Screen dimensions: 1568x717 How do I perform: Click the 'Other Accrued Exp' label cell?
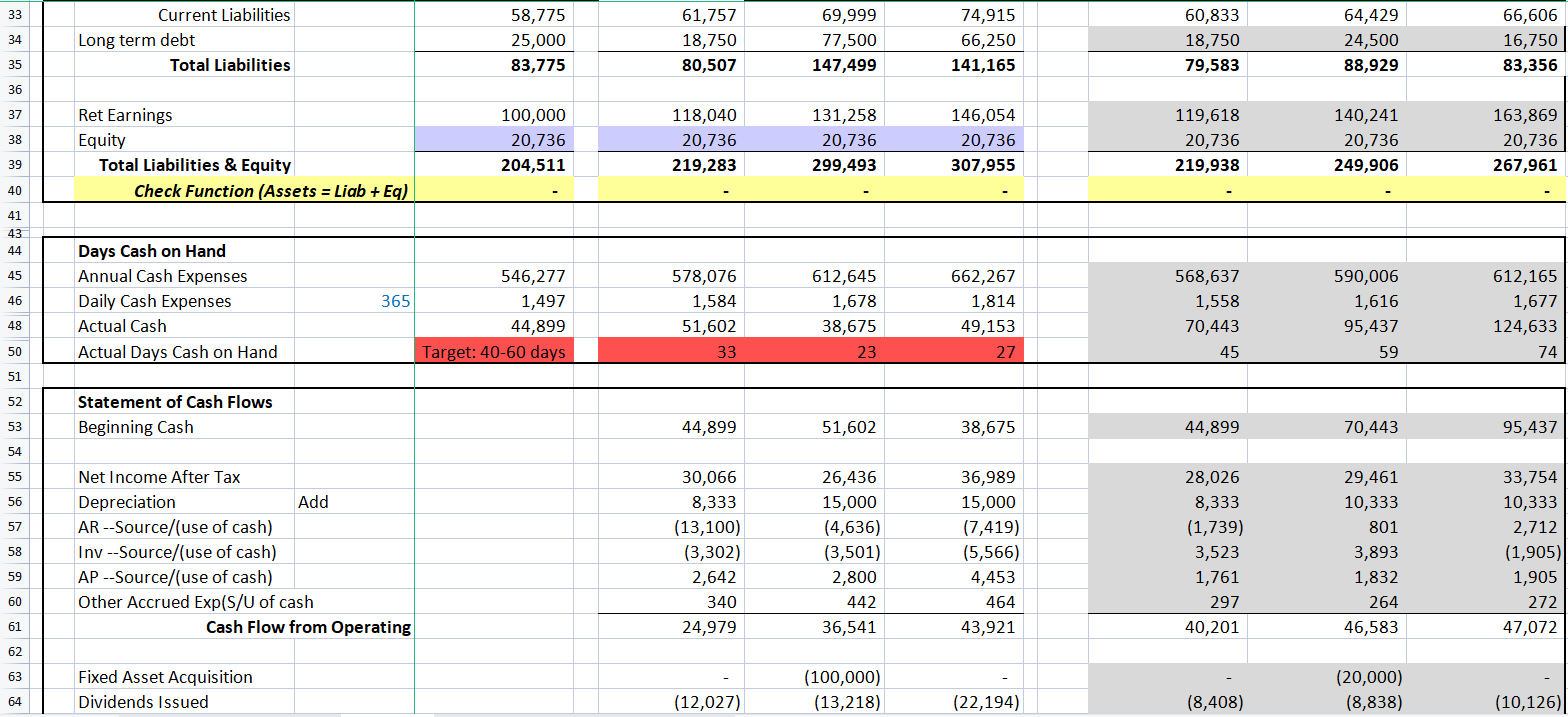coord(196,602)
